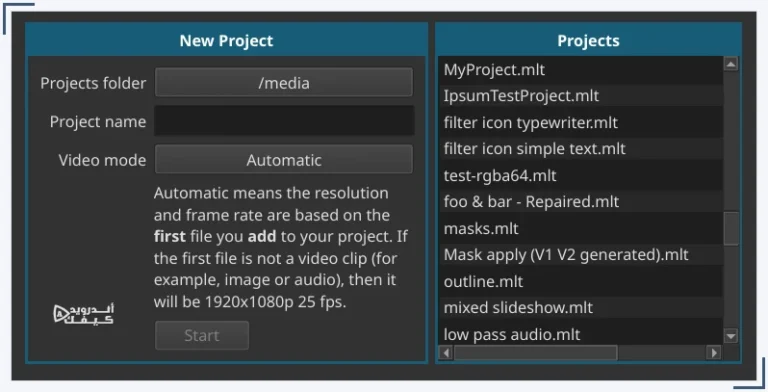Click the scroll right arrow below Projects list
This screenshot has height=392, width=768.
point(714,352)
